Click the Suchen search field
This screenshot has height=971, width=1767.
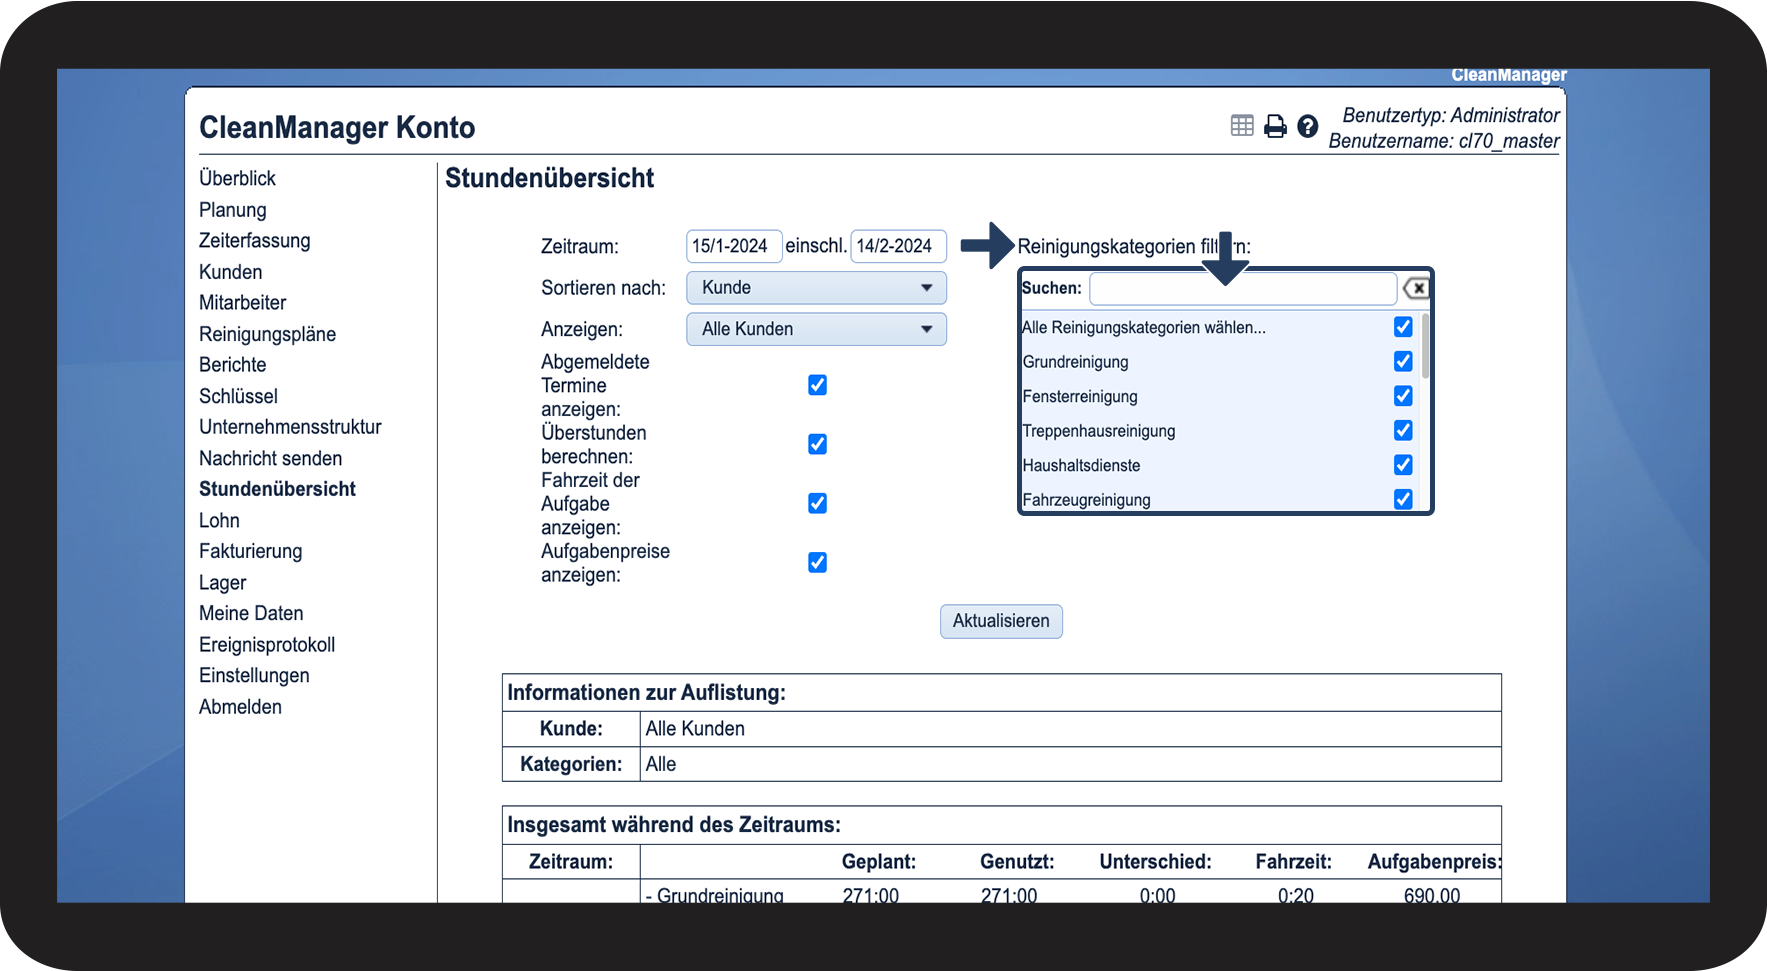tap(1242, 288)
